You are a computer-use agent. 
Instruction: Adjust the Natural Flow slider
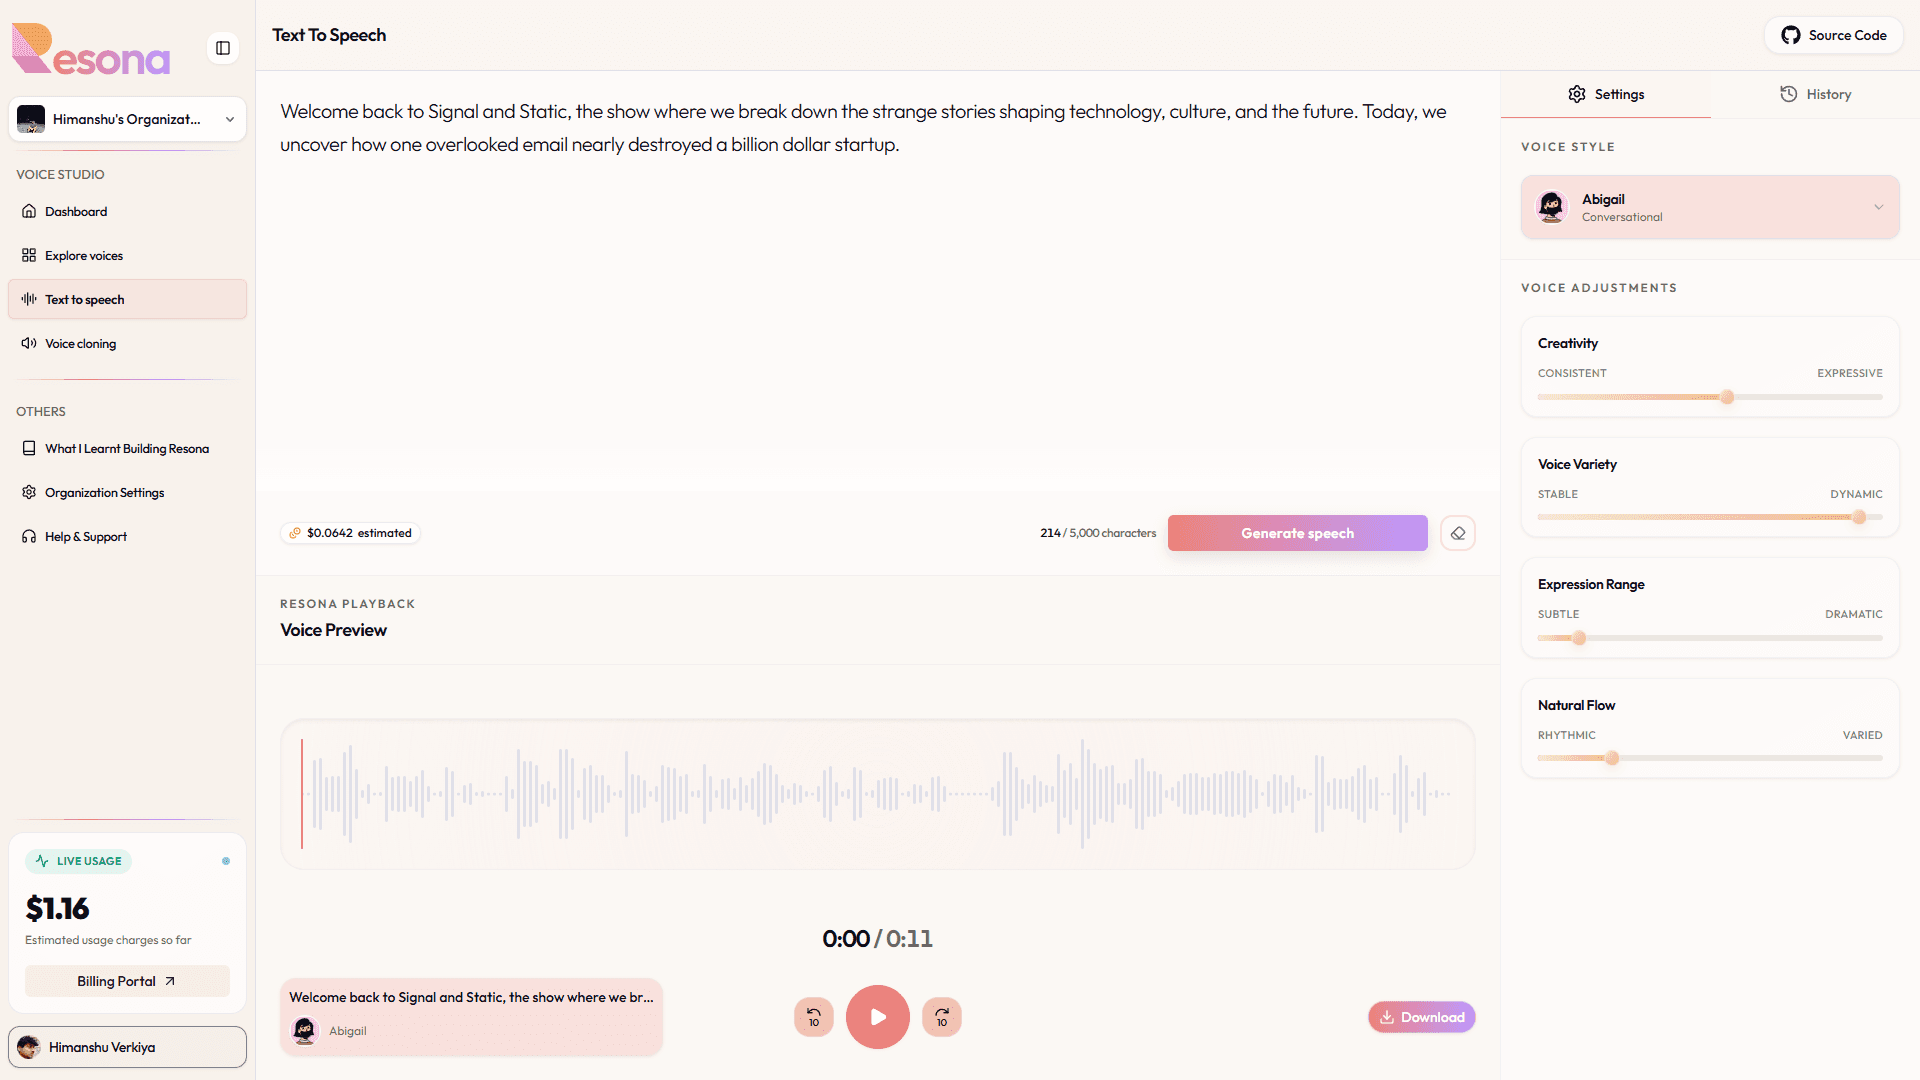coord(1710,758)
